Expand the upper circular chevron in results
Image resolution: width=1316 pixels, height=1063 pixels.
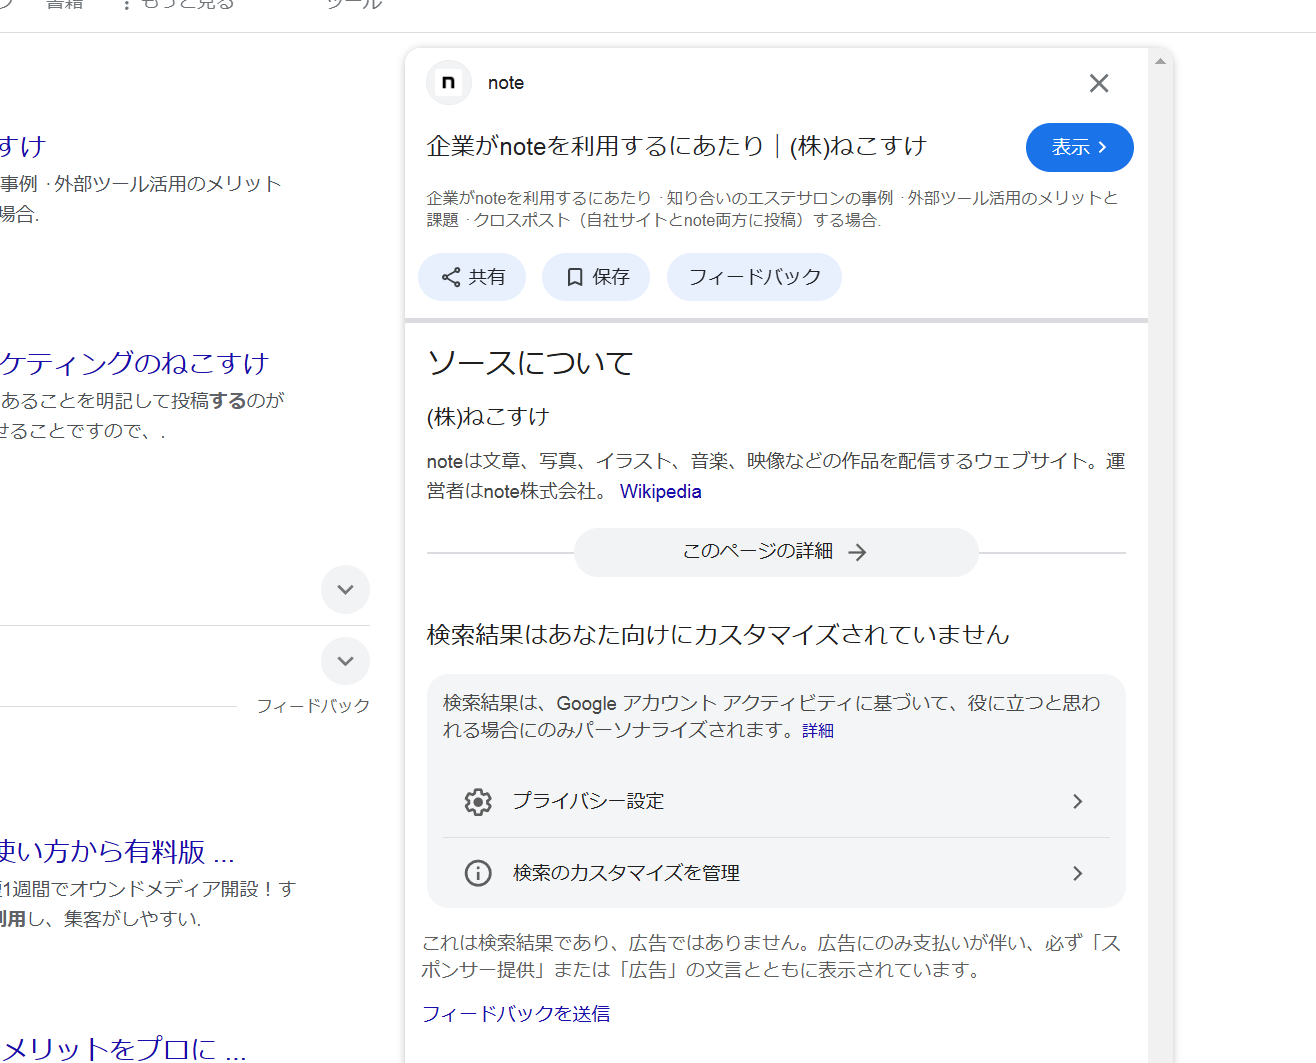345,589
